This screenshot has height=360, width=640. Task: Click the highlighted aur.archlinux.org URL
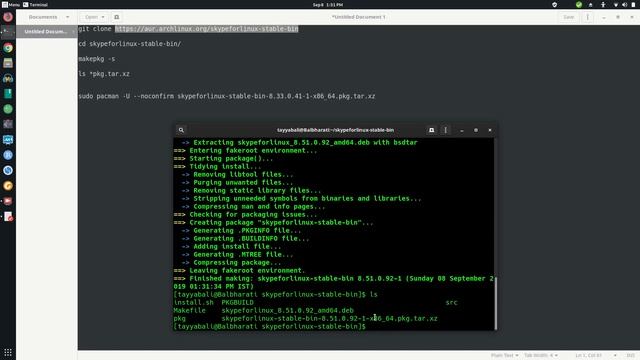coord(207,29)
